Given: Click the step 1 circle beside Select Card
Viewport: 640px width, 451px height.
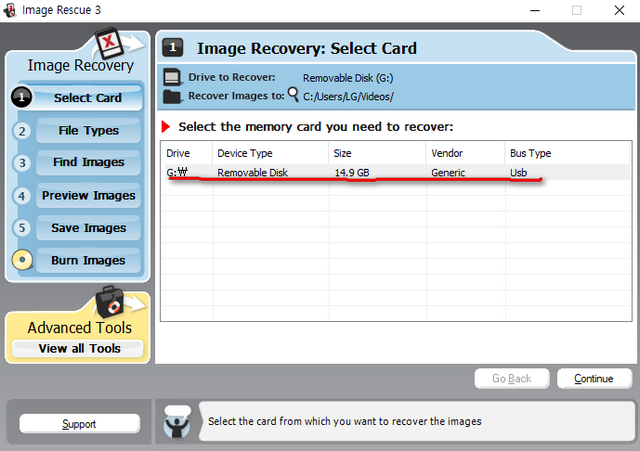Looking at the screenshot, I should [22, 97].
